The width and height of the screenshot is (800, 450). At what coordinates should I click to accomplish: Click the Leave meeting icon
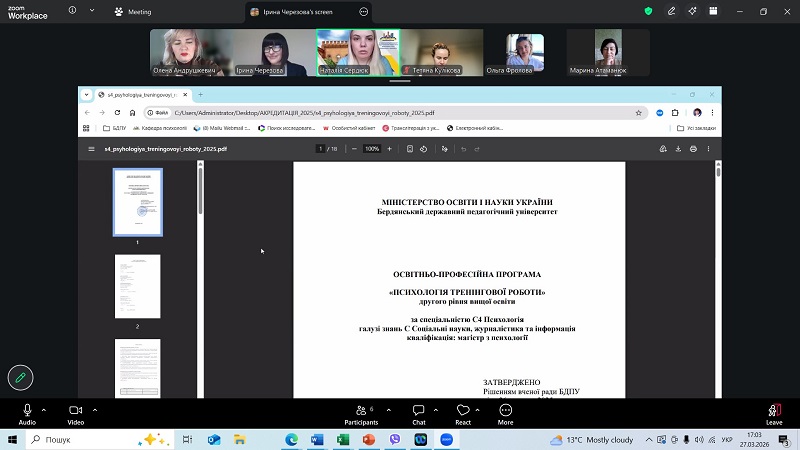773,410
